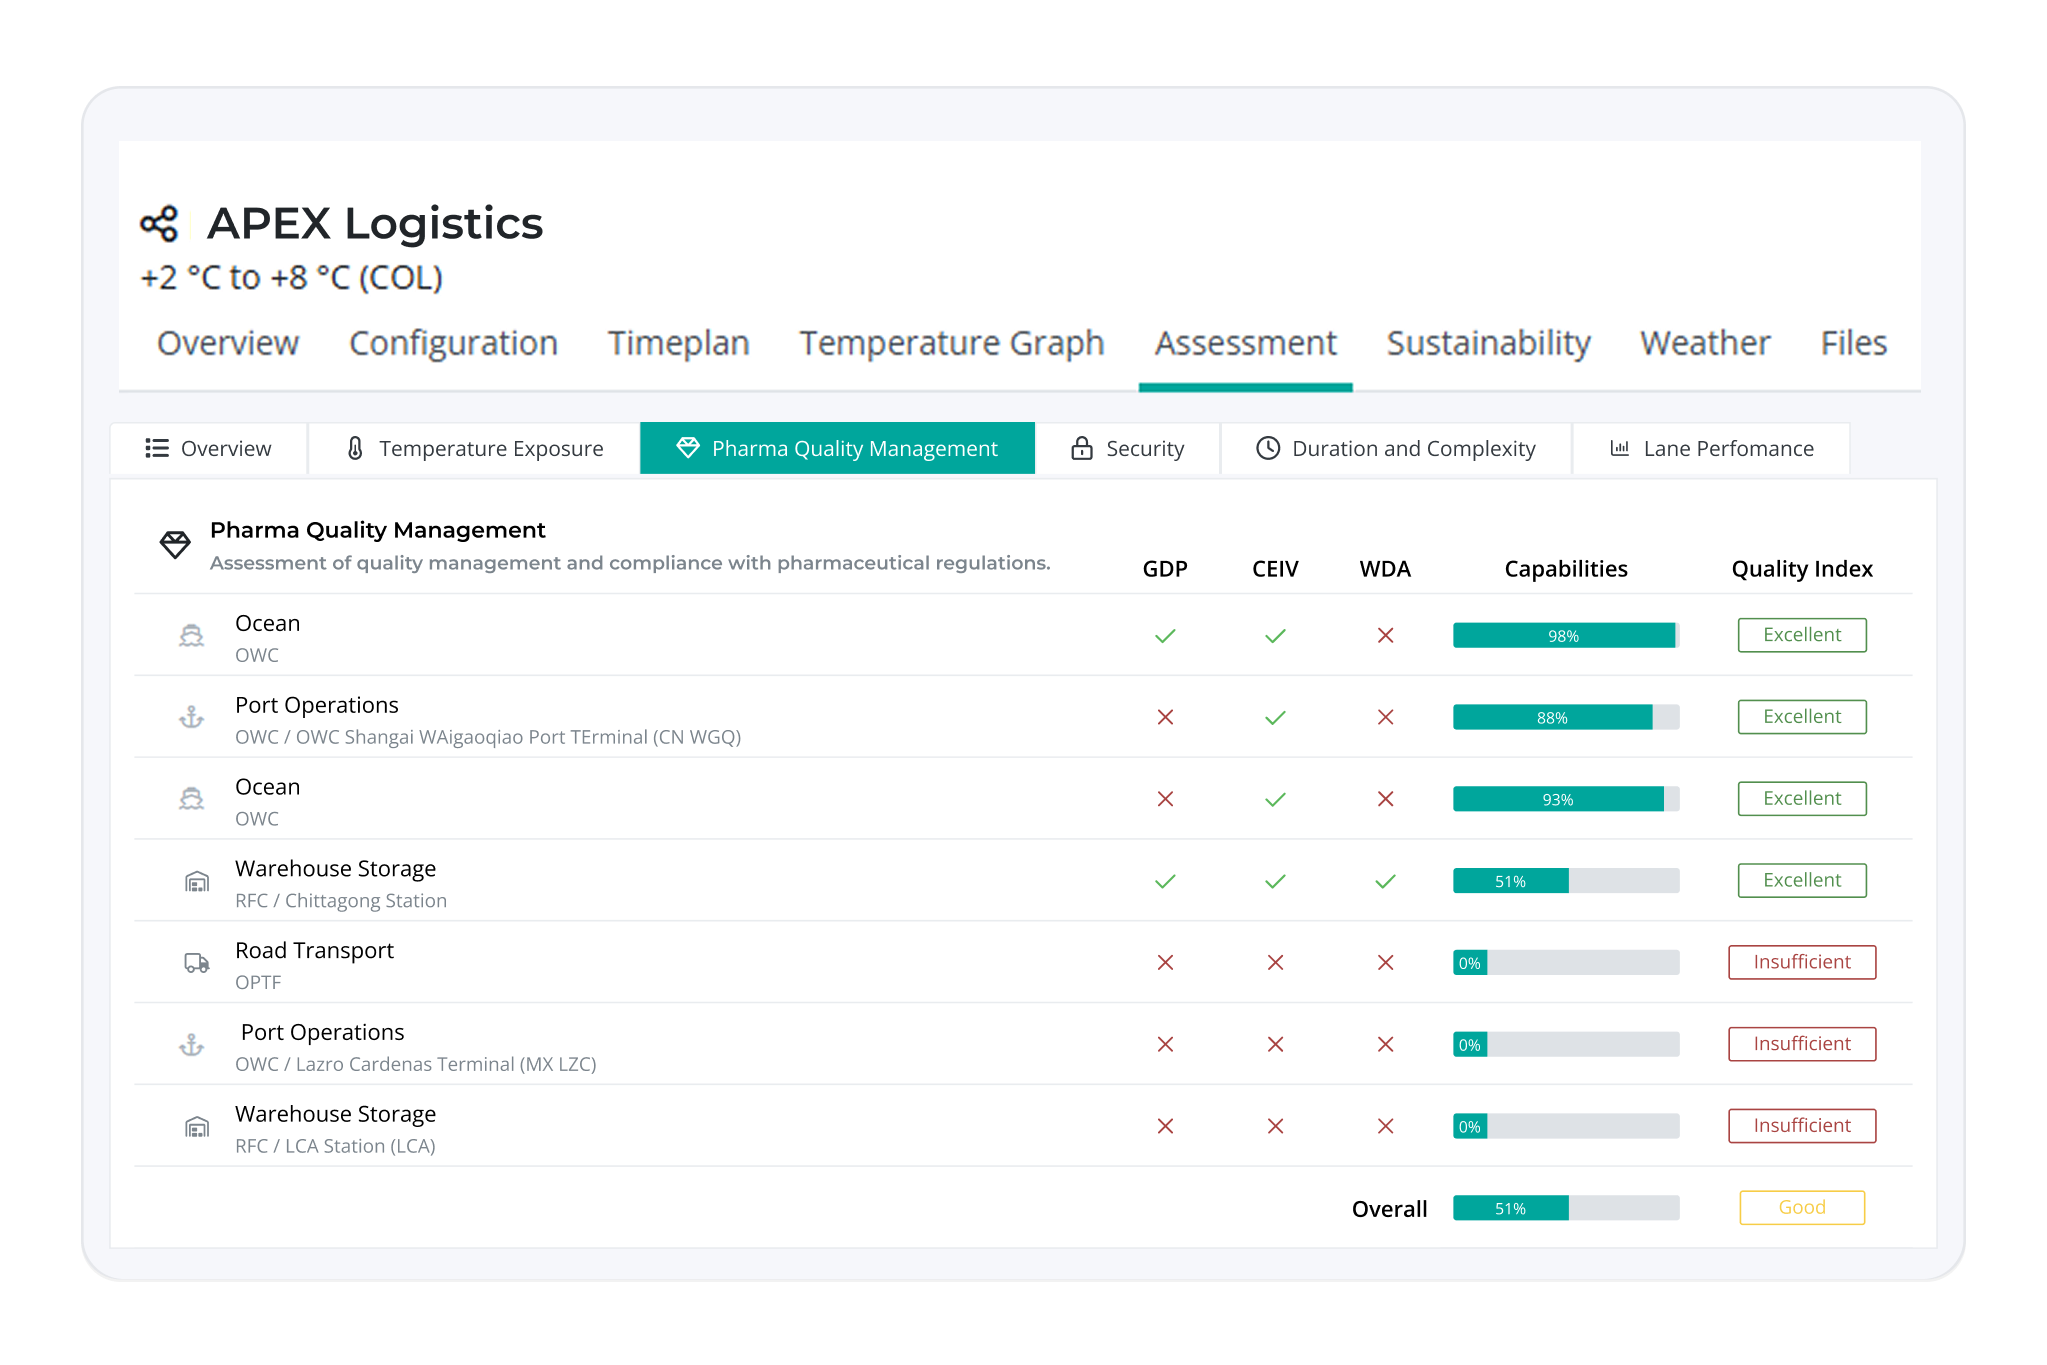Click the Good overall quality badge
The width and height of the screenshot is (2047, 1365).
[1801, 1207]
